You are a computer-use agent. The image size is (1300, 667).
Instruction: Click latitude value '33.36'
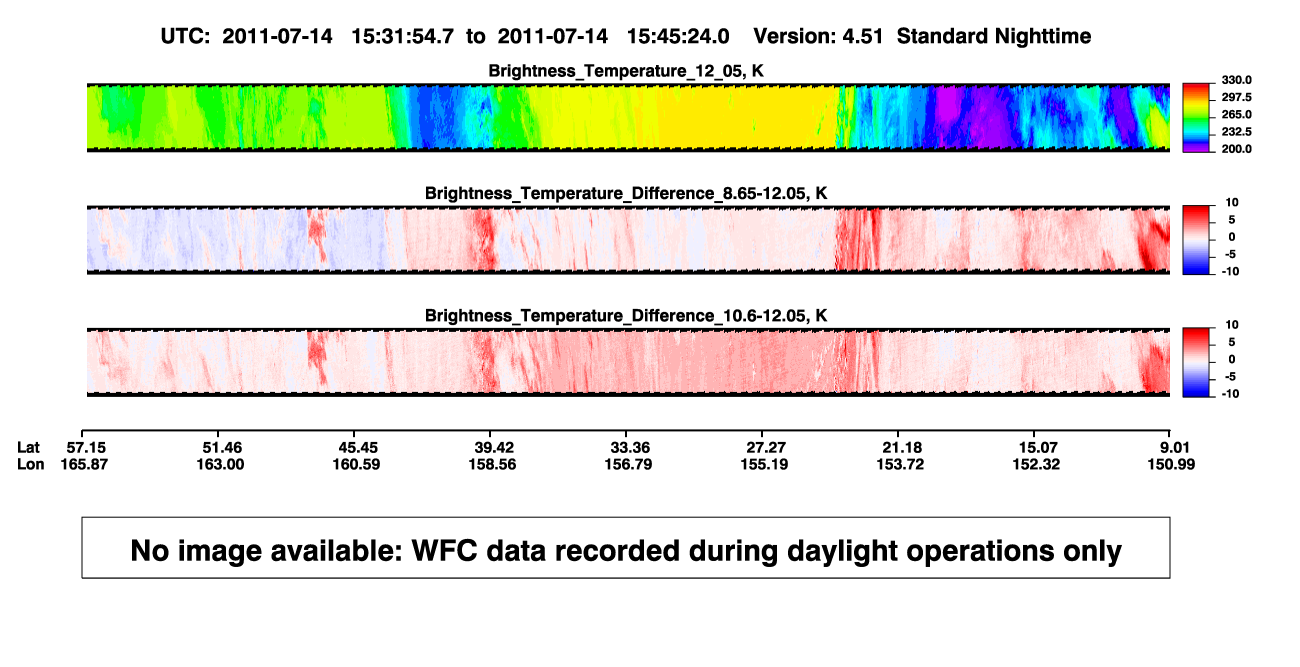coord(629,447)
